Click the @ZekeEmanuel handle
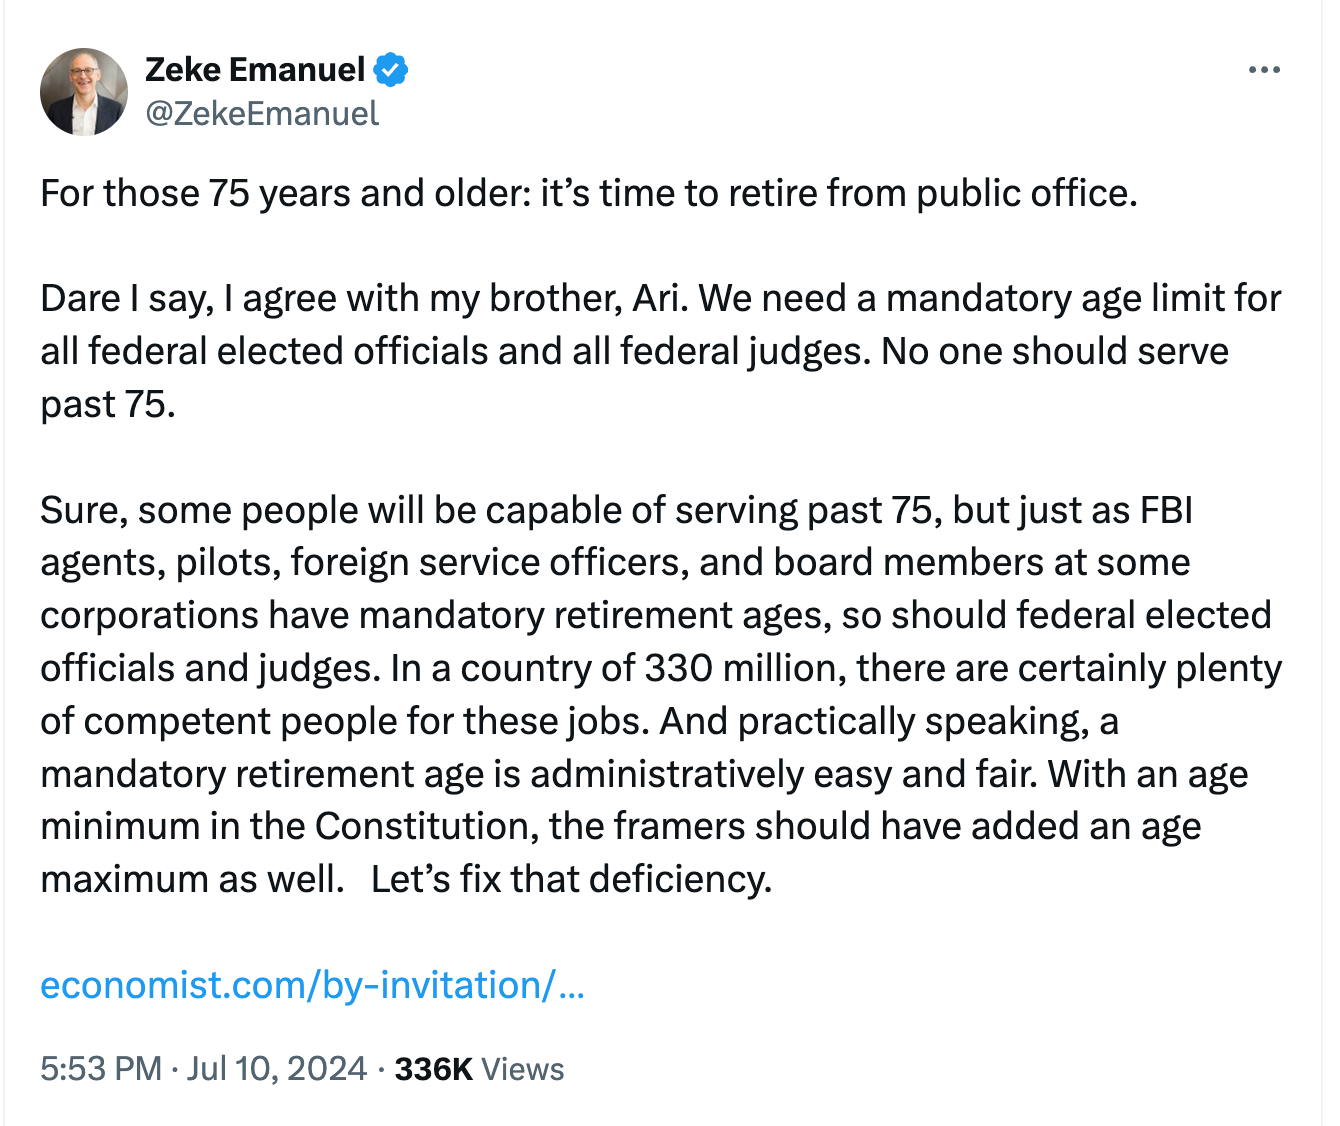 [x=262, y=114]
